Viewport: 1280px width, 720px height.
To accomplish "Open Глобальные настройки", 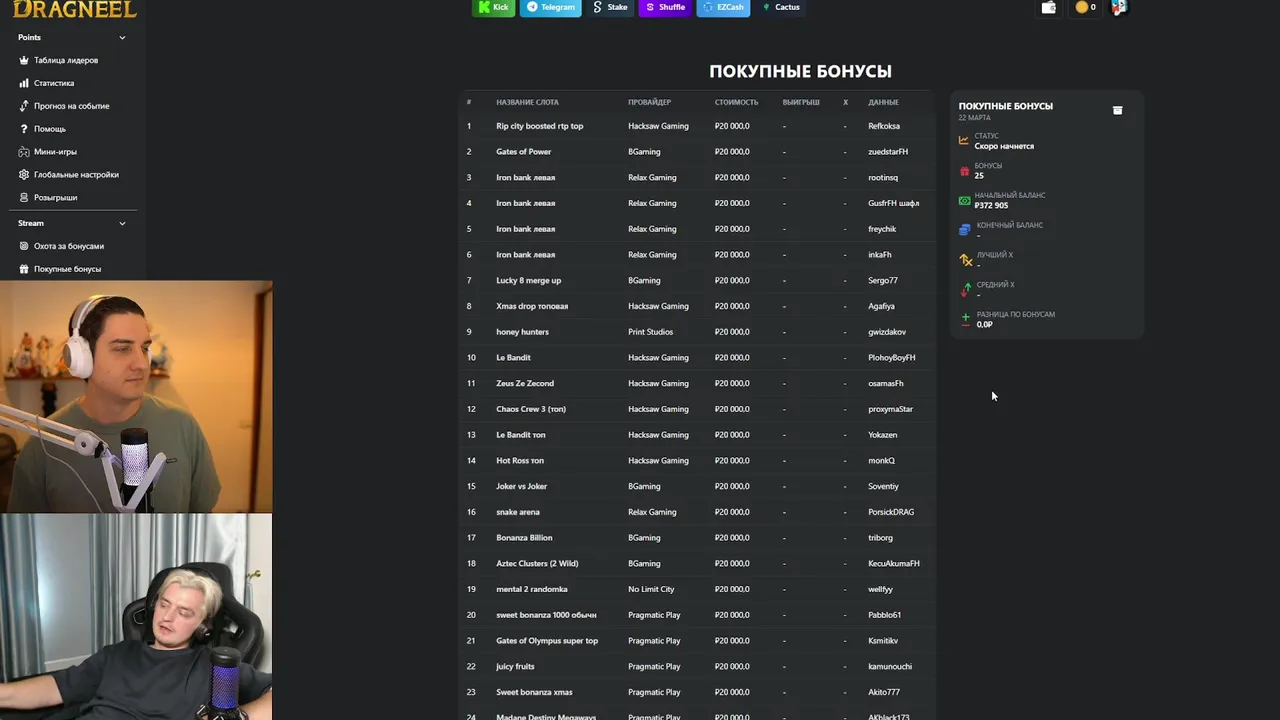I will [x=76, y=175].
